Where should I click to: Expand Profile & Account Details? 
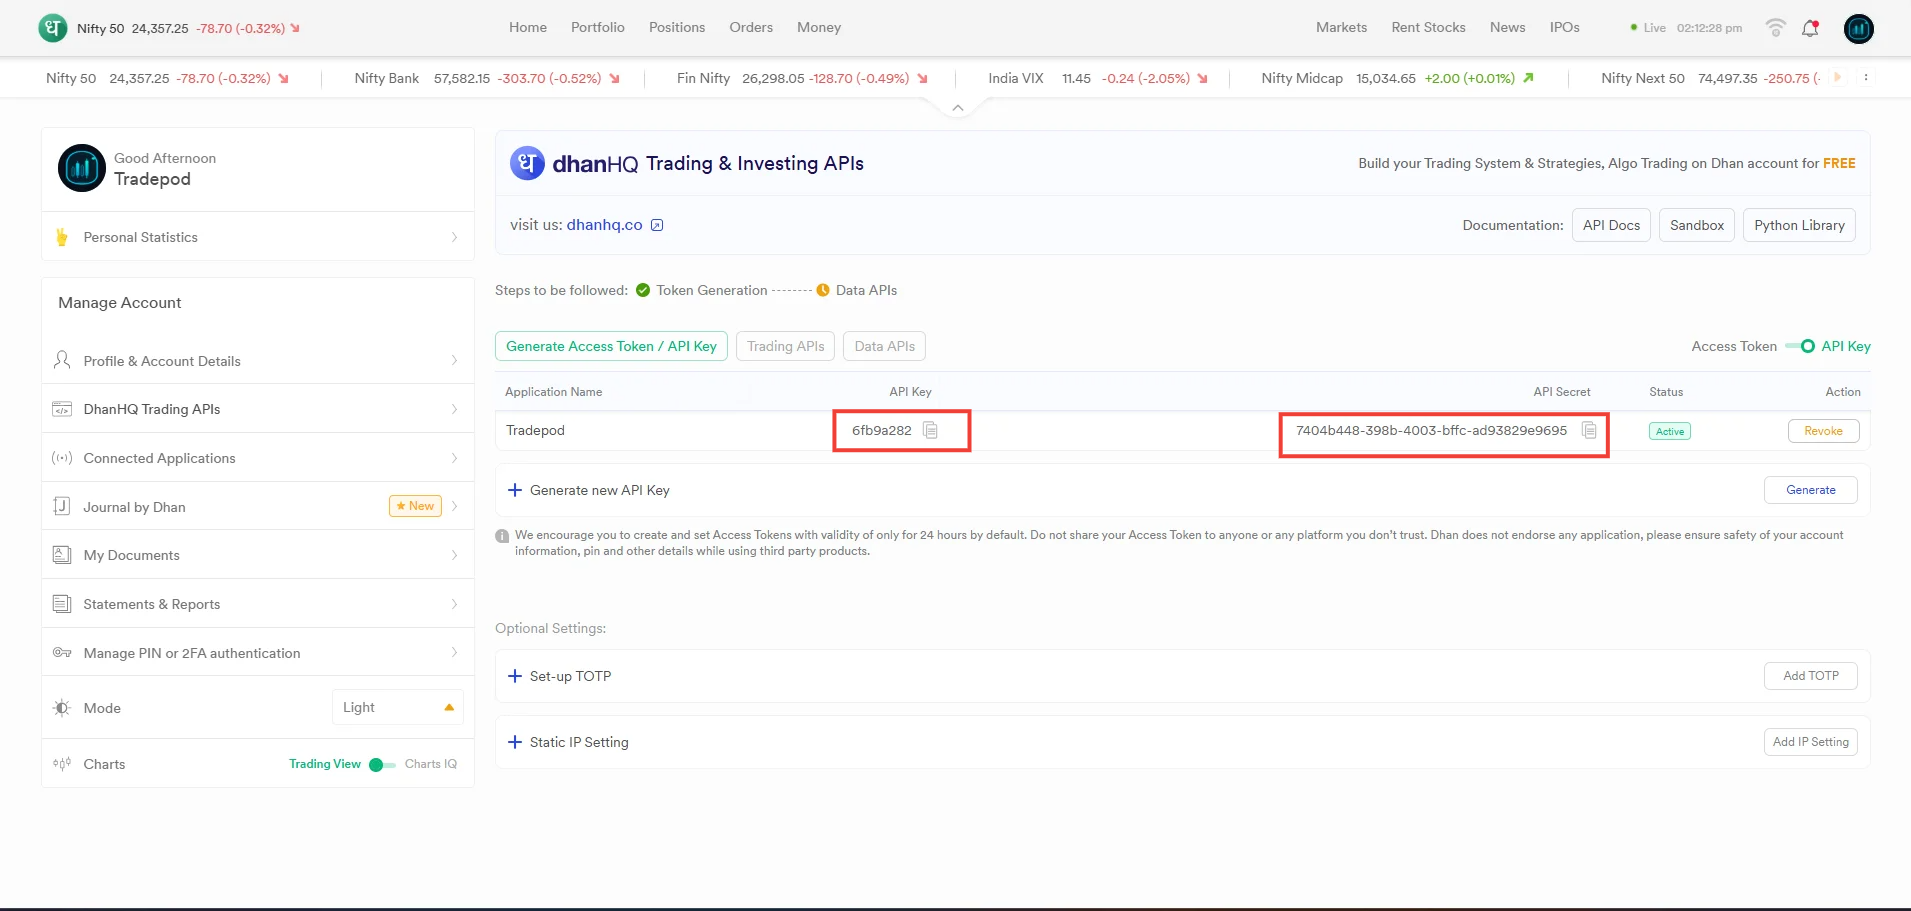[x=258, y=360]
